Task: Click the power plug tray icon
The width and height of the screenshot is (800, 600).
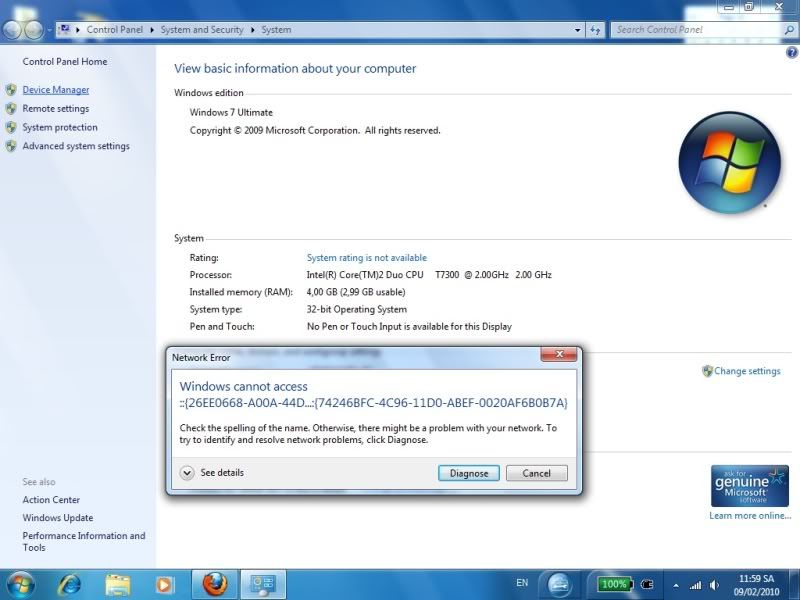Action: click(647, 585)
